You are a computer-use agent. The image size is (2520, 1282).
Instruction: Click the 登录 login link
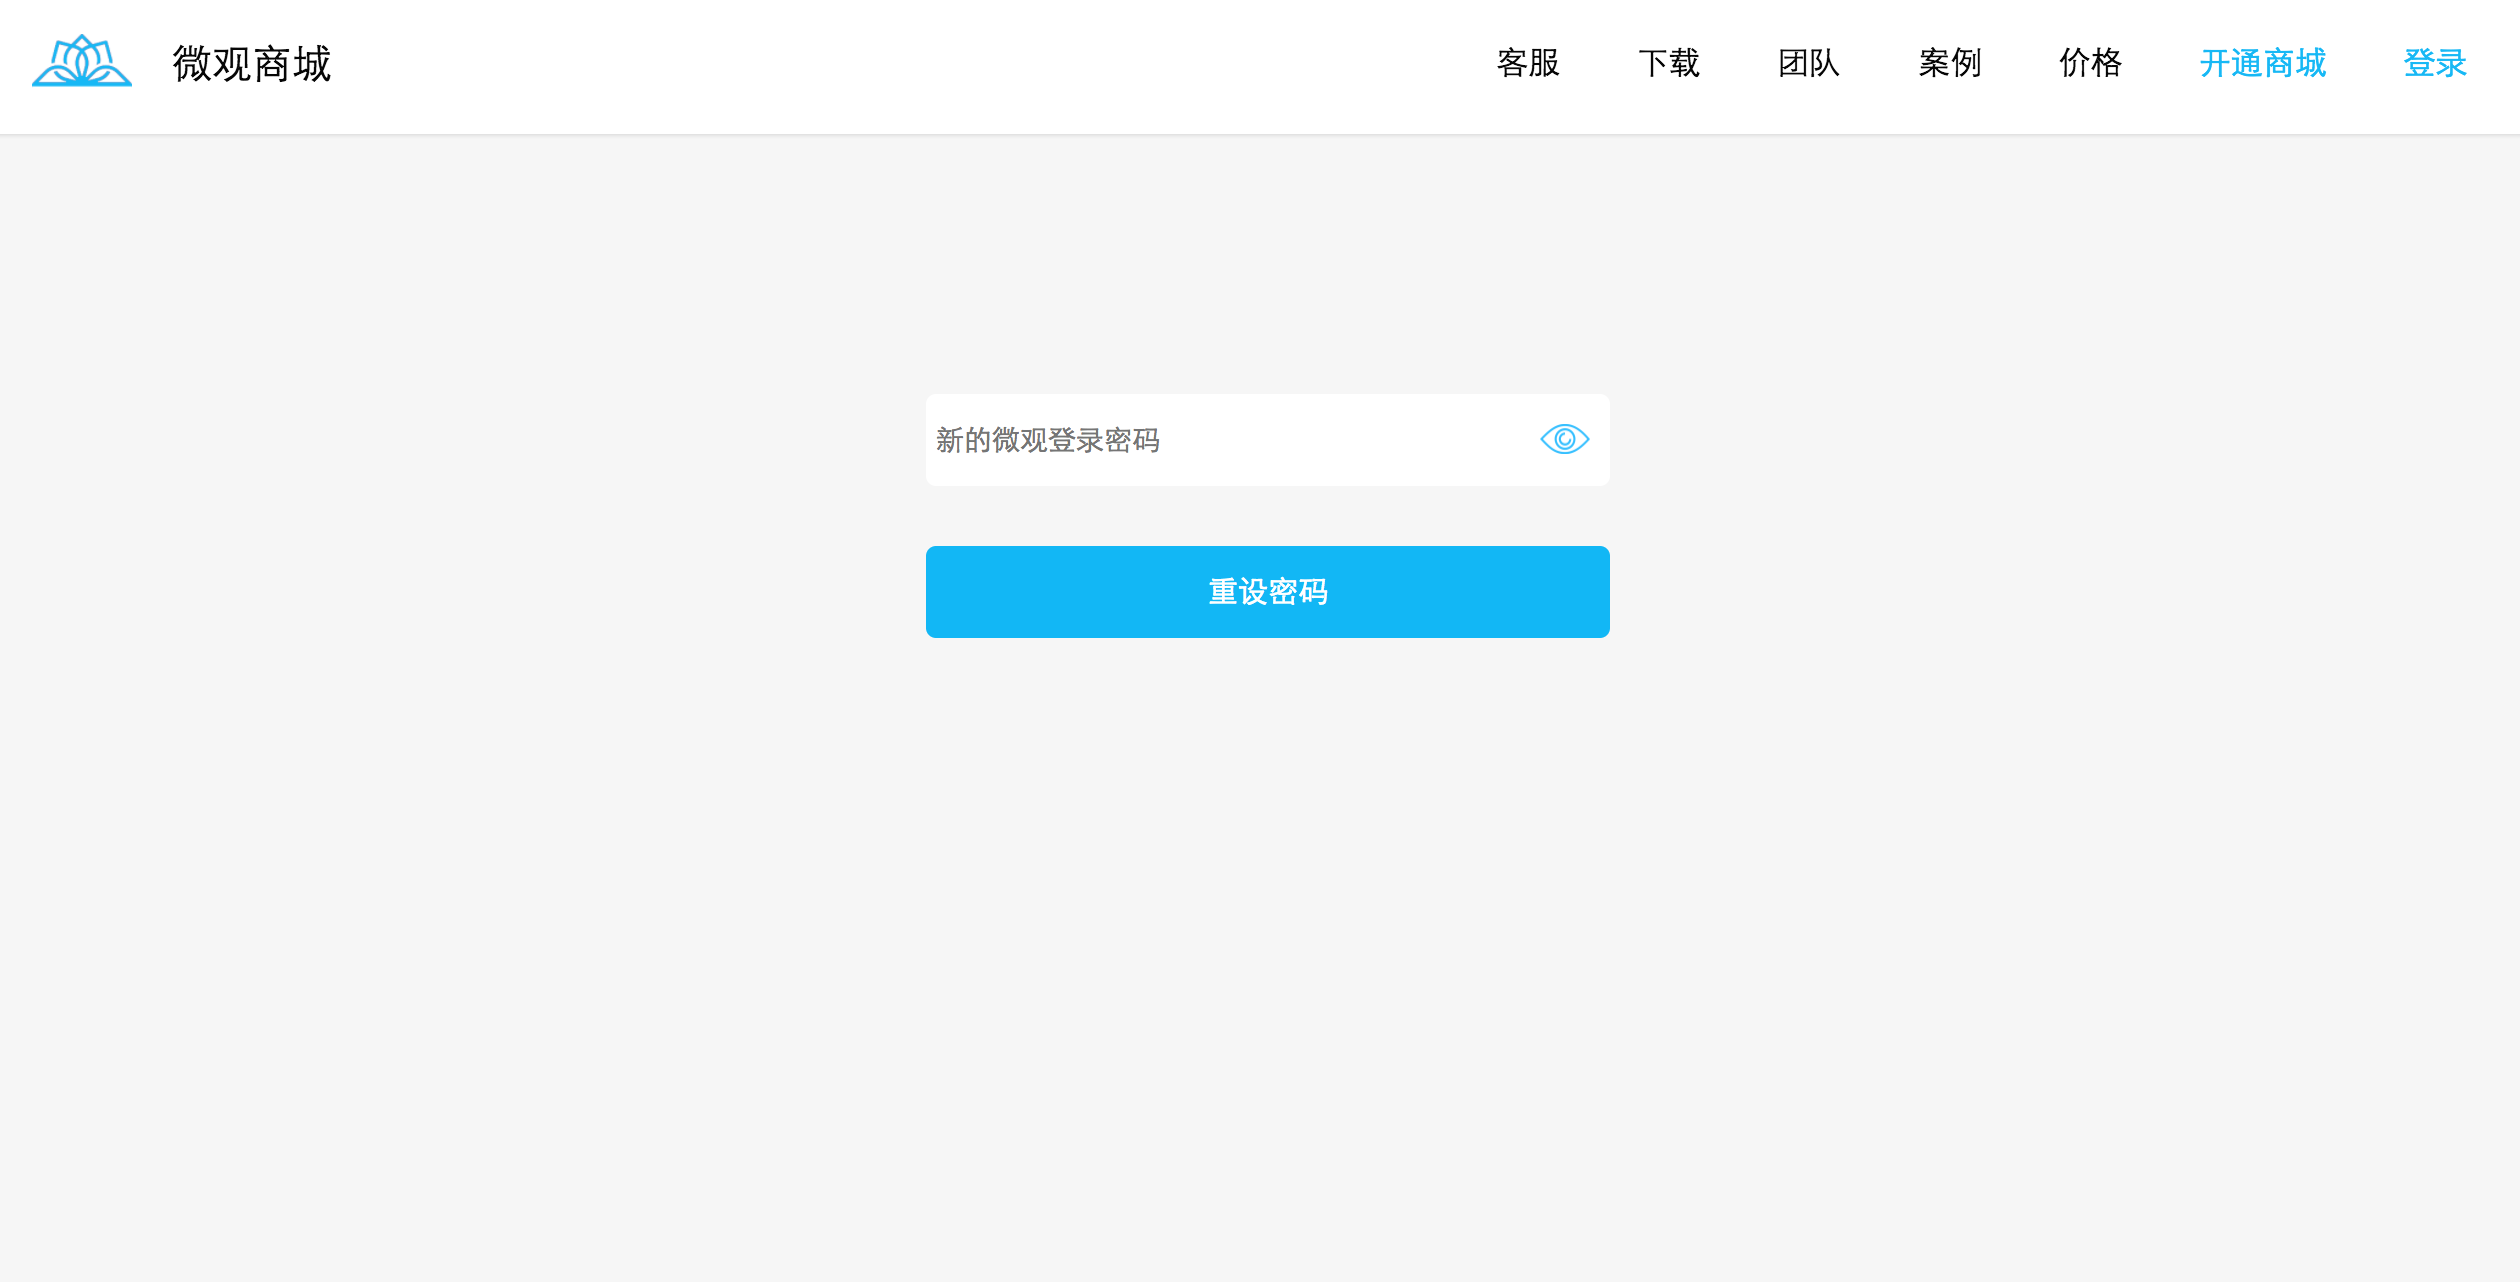[2435, 63]
